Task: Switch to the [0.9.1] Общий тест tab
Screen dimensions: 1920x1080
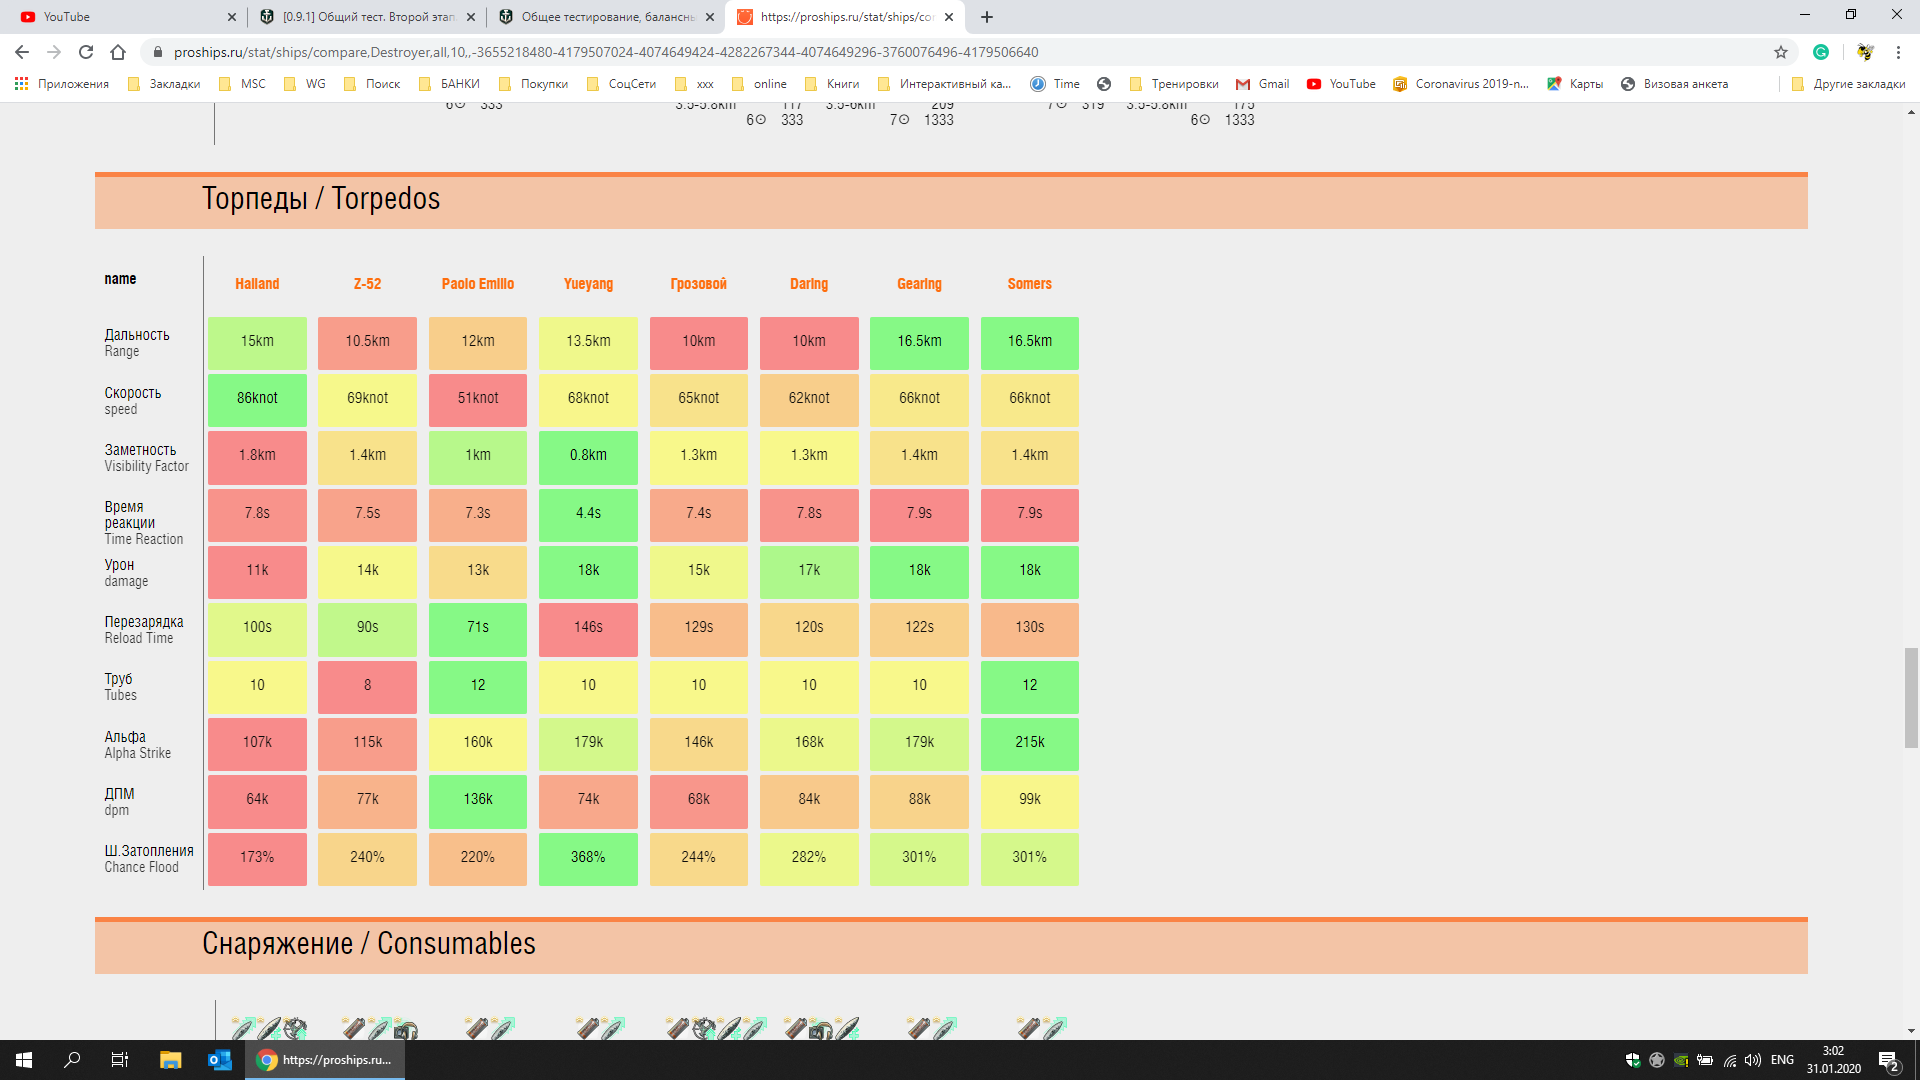Action: 365,17
